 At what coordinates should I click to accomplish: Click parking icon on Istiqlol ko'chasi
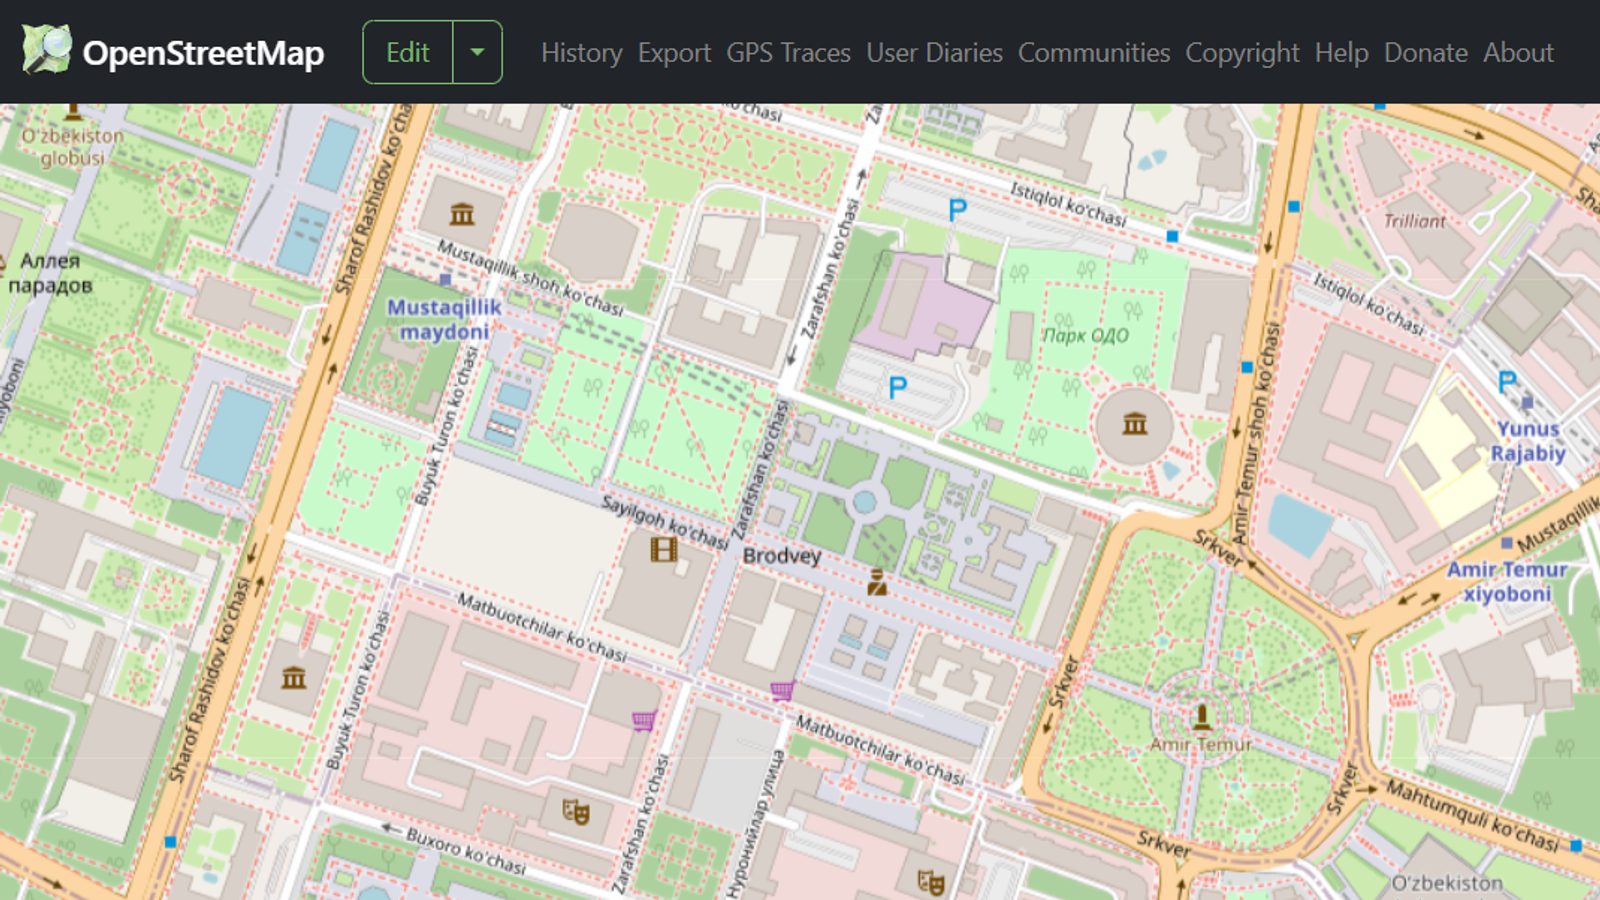957,210
